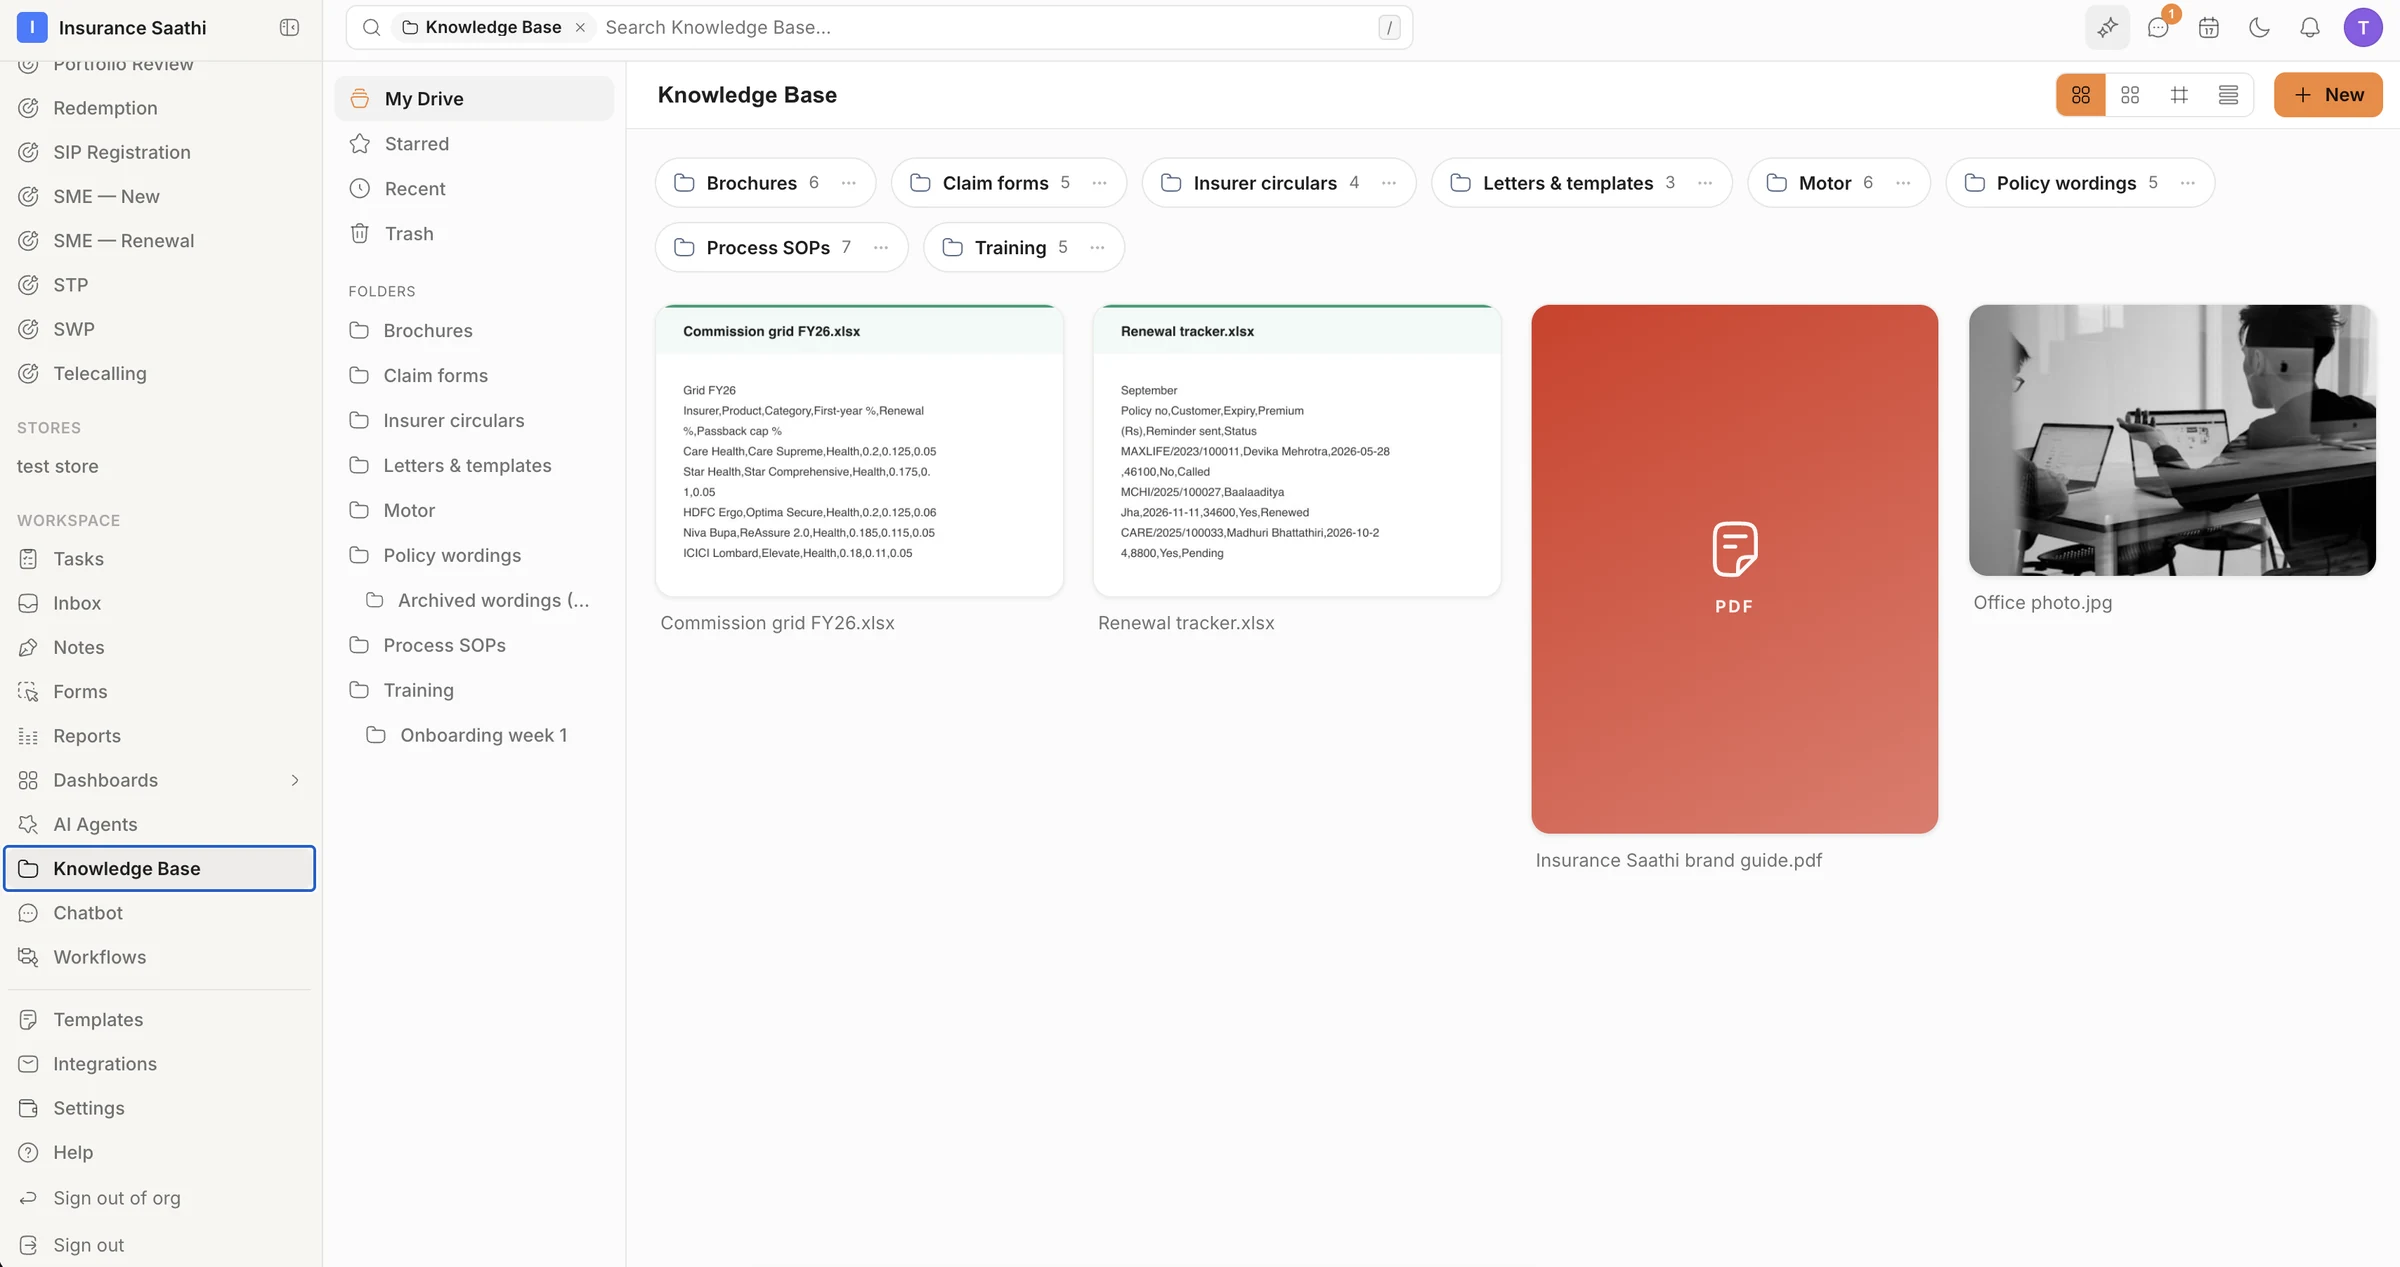This screenshot has height=1267, width=2400.
Task: Open more options for Letters & templates chip
Action: [x=1705, y=183]
